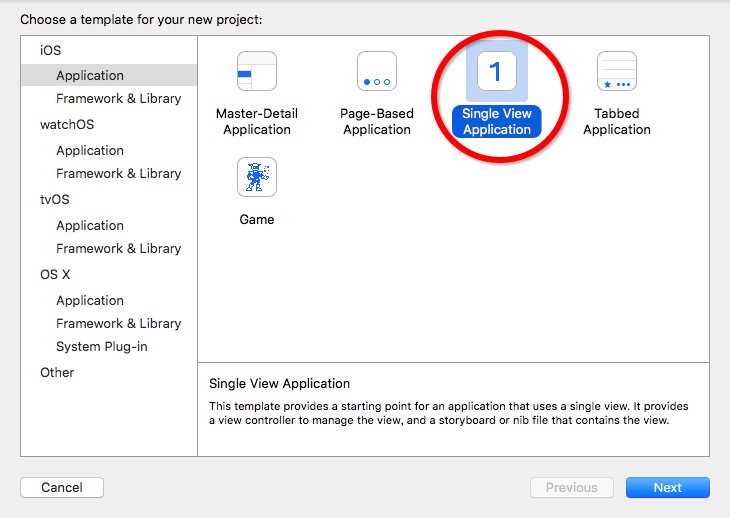Select the Game template icon
Screen dimensions: 730x518
pos(257,177)
